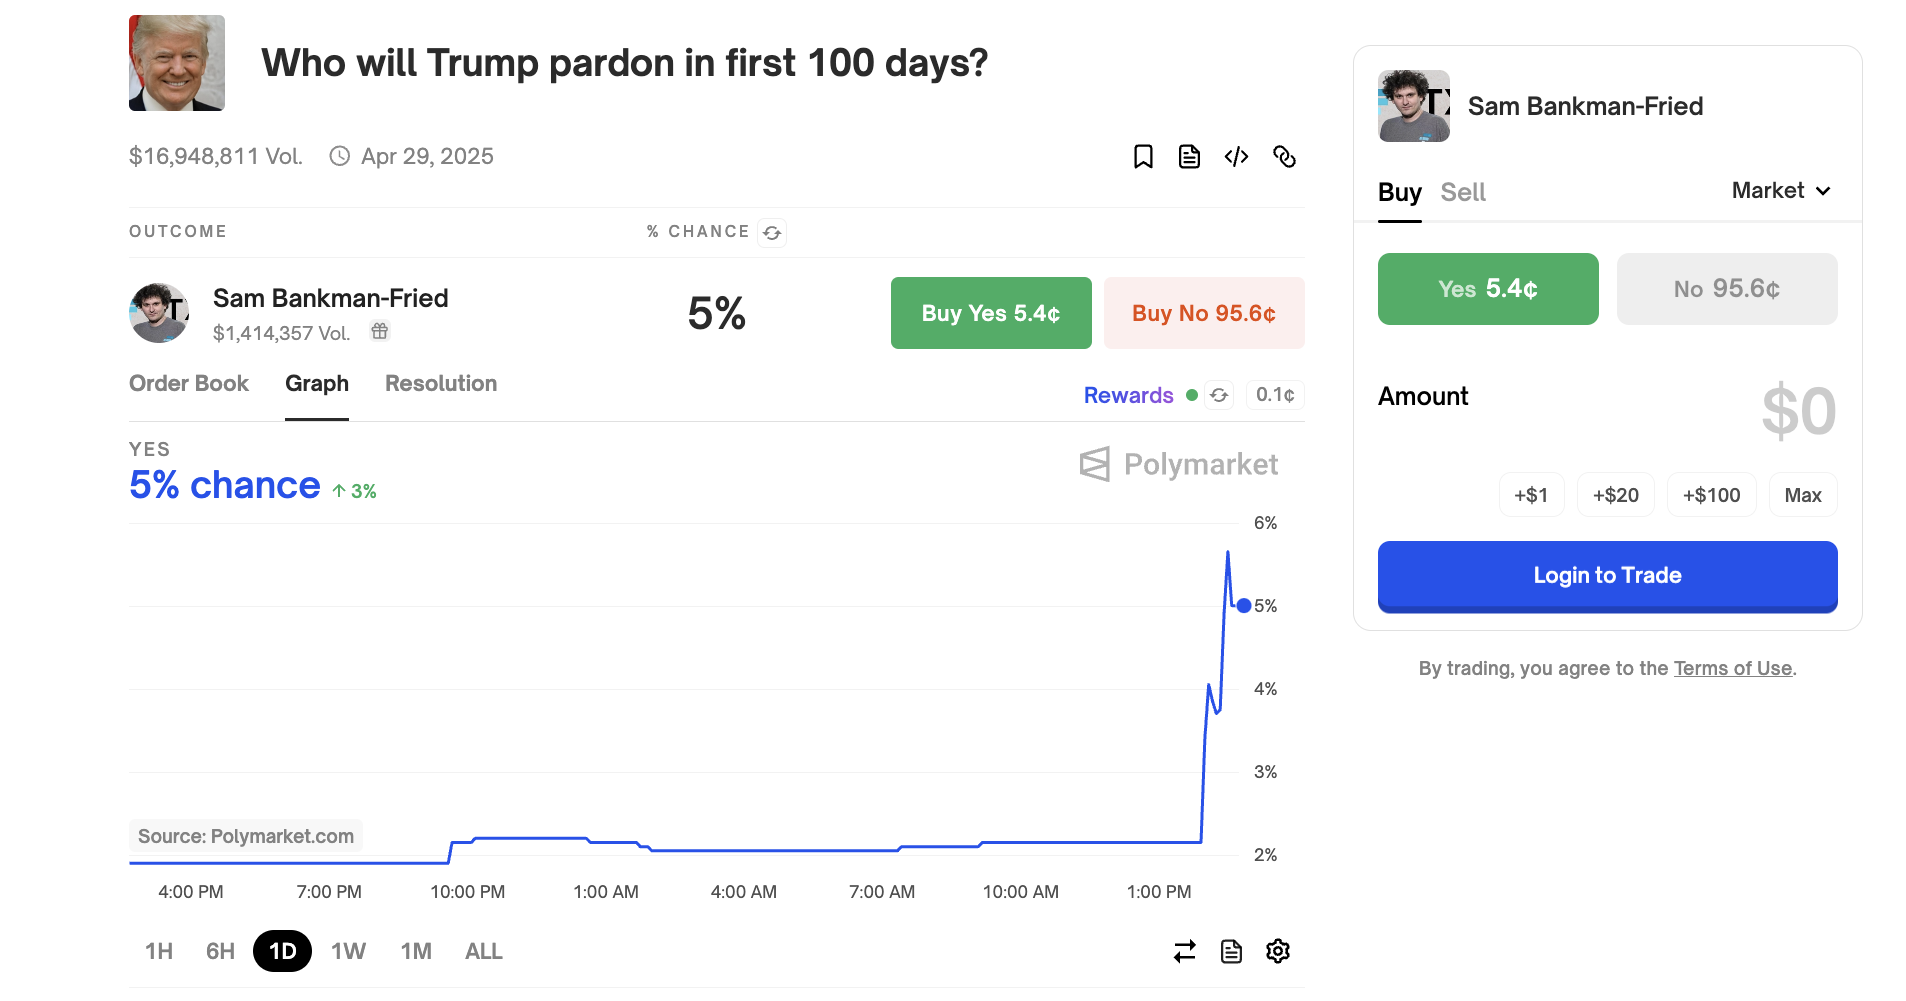Open the chart settings gear
1906x1001 pixels.
[x=1278, y=951]
